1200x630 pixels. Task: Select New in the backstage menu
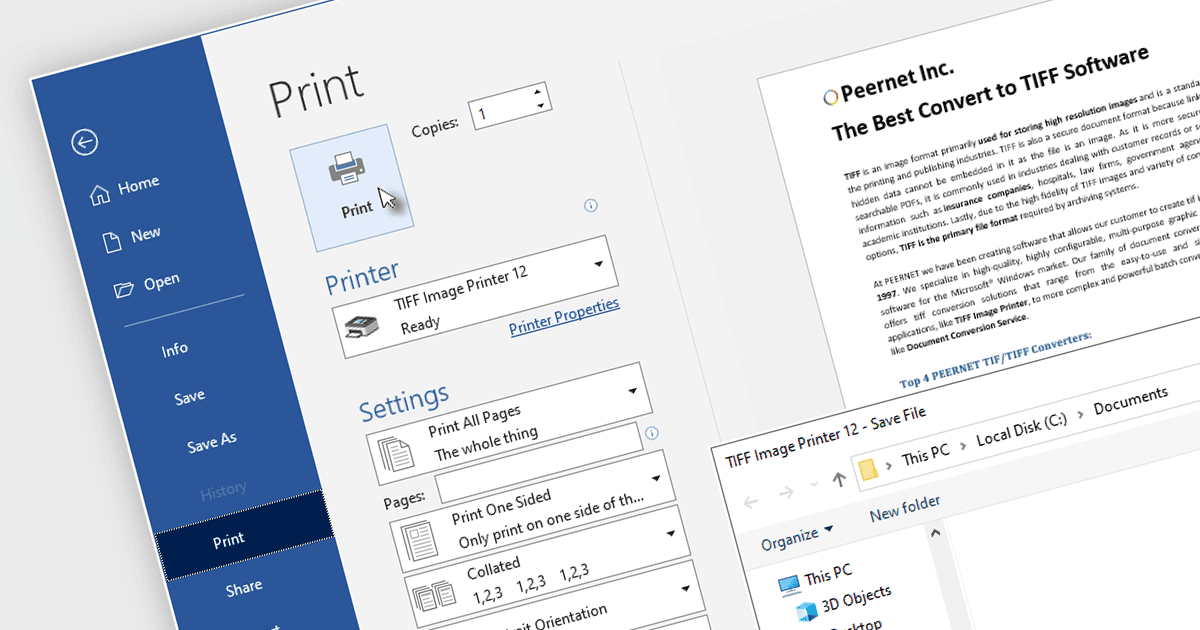(x=146, y=234)
